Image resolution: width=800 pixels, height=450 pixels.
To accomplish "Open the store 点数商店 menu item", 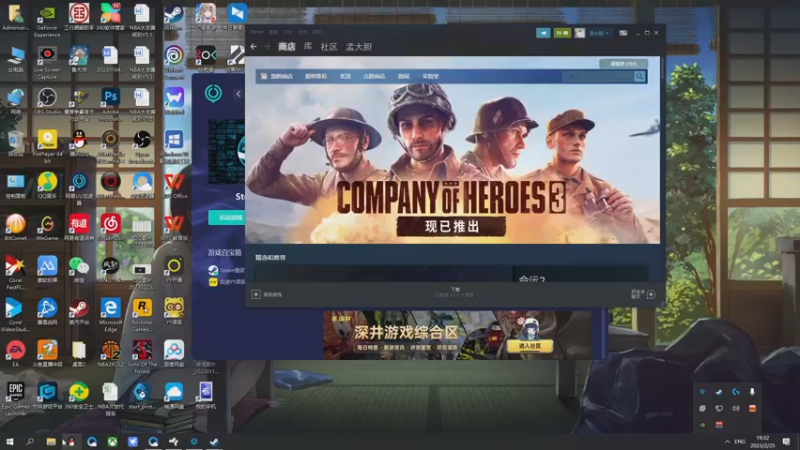I will (373, 77).
